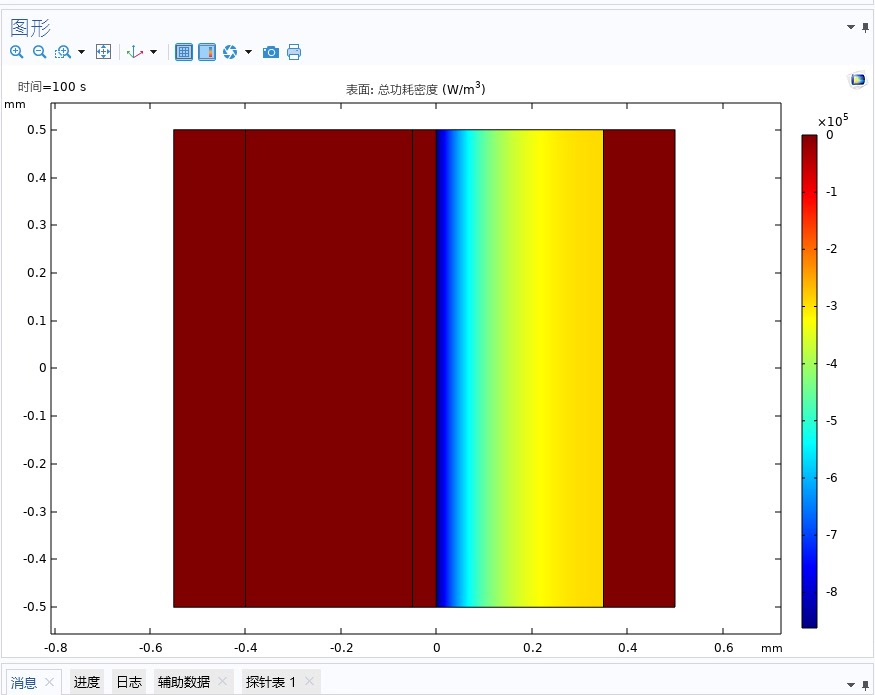This screenshot has width=875, height=695.
Task: Click the camera image snapshot icon
Action: (271, 52)
